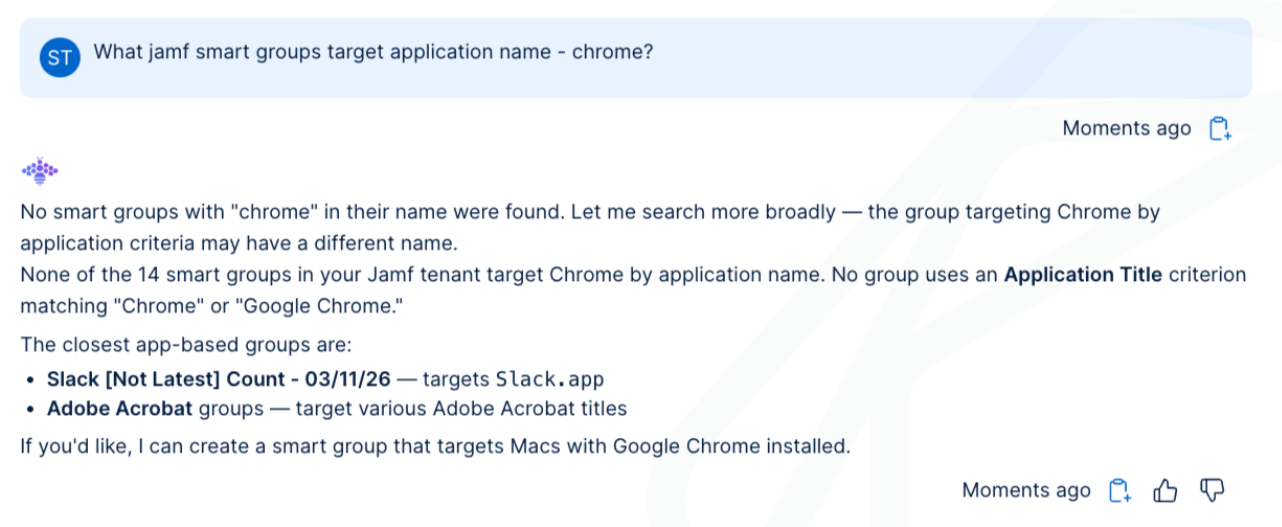The image size is (1282, 527).
Task: Click "The closest app-based groups are:" line
Action: (x=186, y=346)
